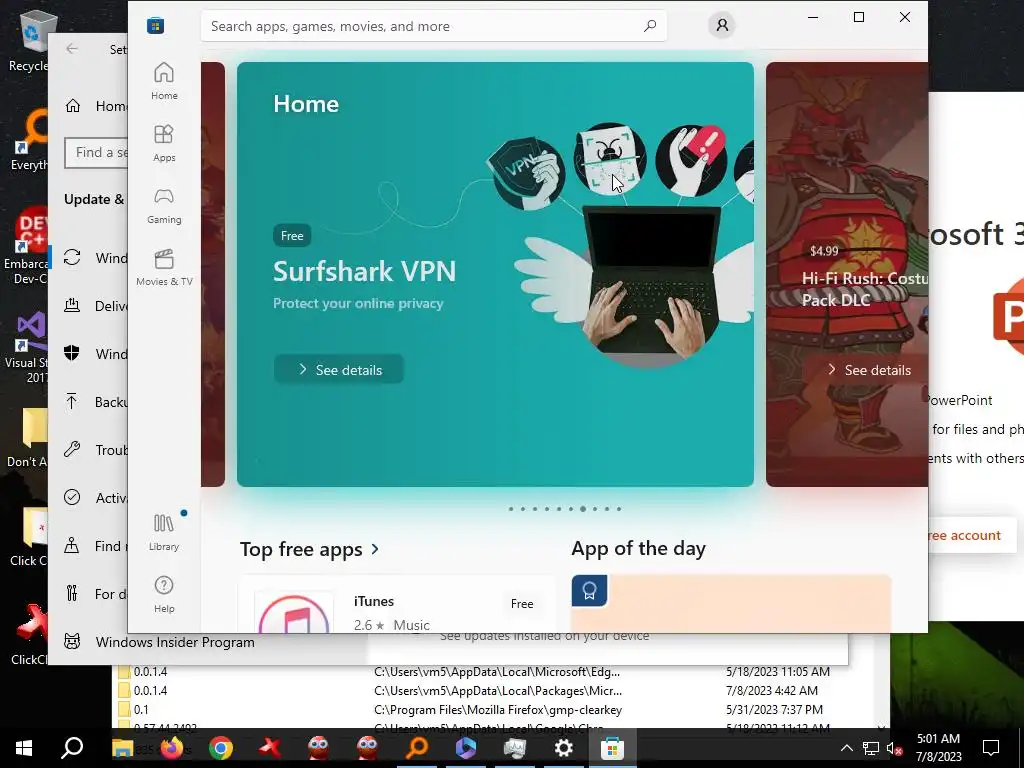The height and width of the screenshot is (768, 1024).
Task: Click Microsoft Store icon on the taskbar
Action: [x=612, y=748]
